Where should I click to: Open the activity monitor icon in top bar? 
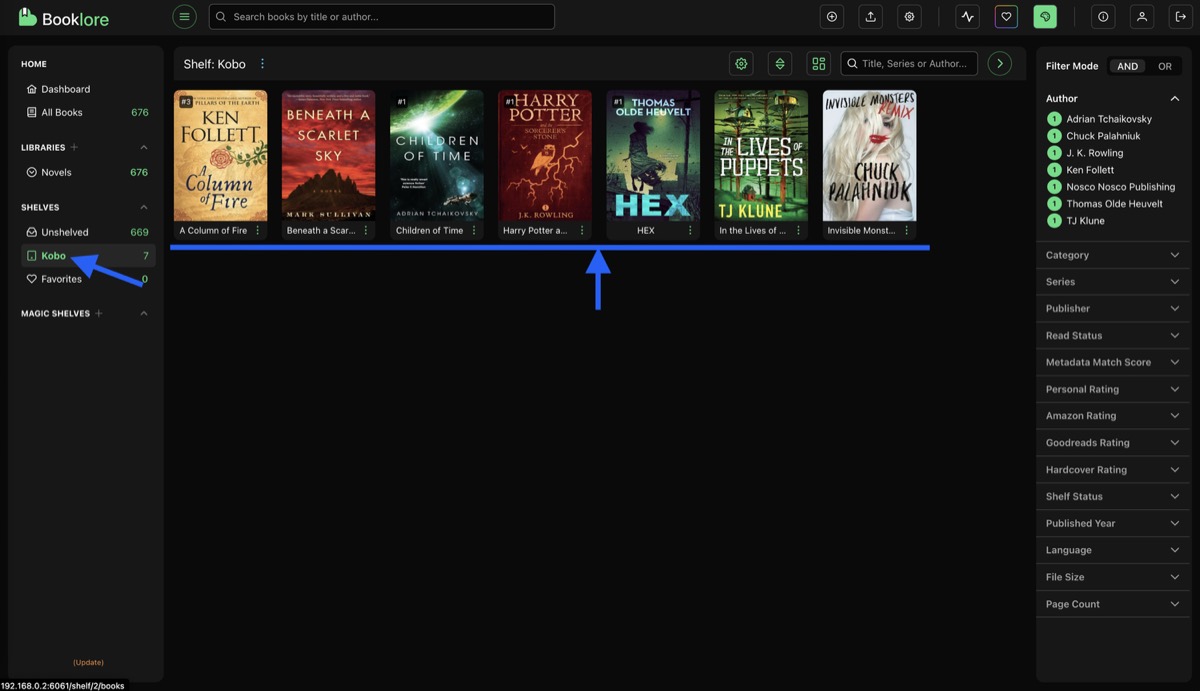tap(967, 16)
